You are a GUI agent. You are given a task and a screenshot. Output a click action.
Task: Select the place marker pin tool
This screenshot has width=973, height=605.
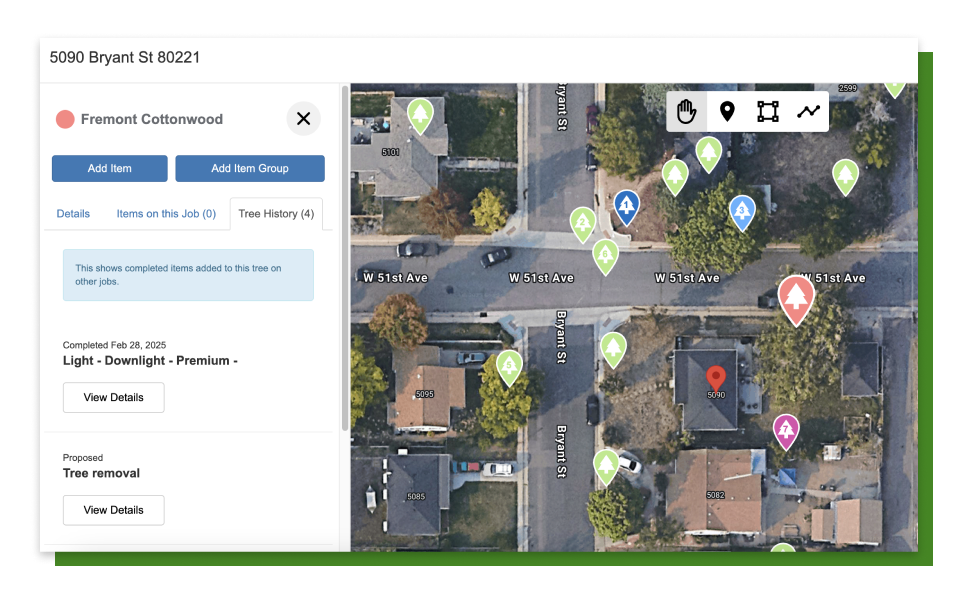click(727, 112)
